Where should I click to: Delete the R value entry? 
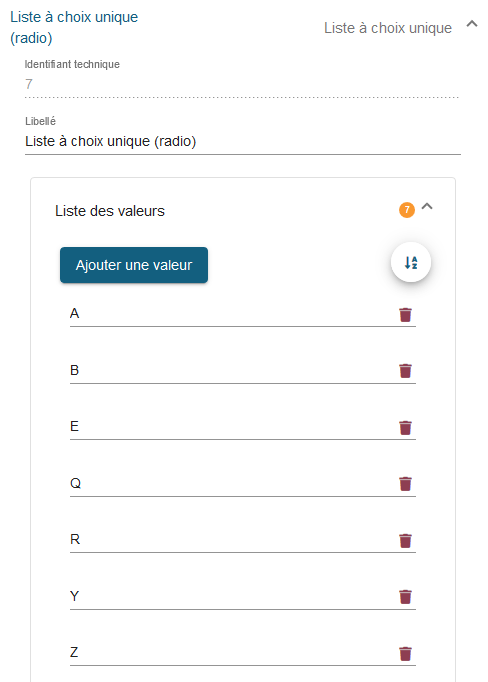[x=405, y=541]
